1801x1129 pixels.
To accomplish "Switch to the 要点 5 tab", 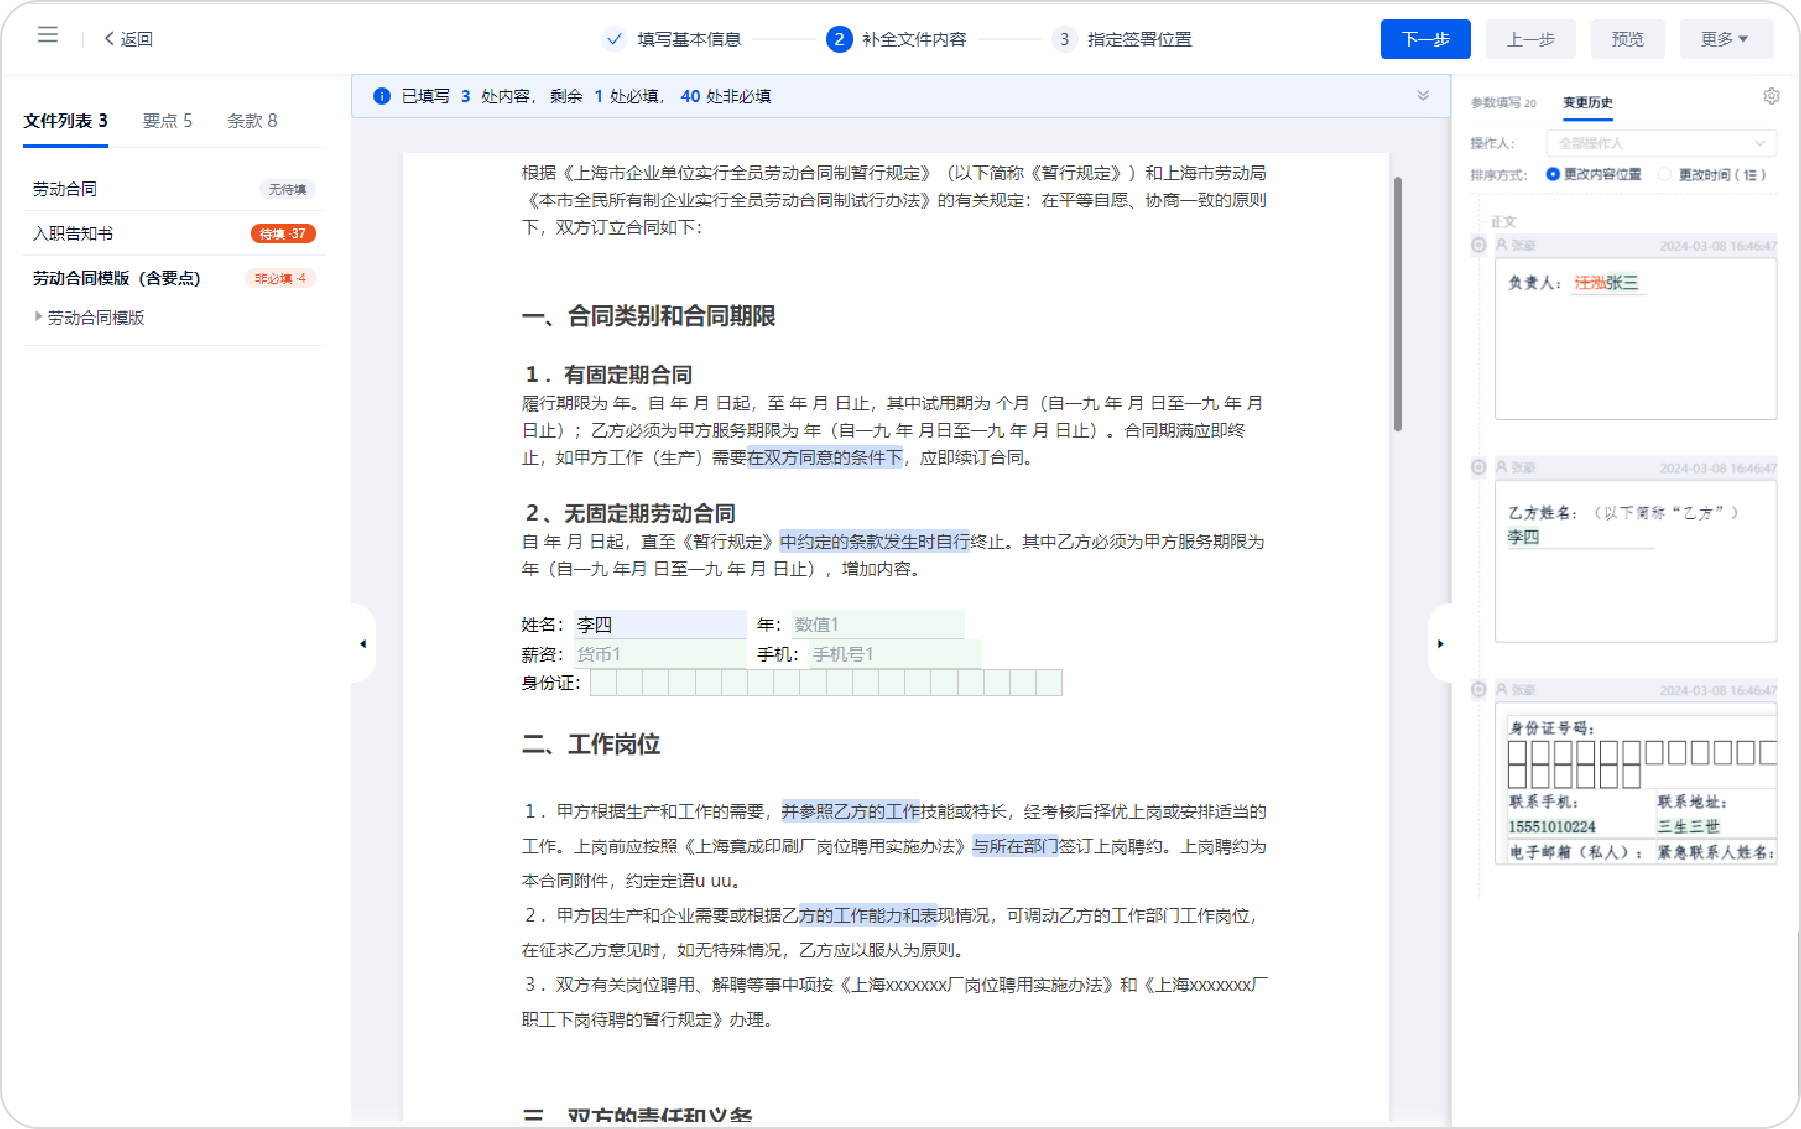I will [x=167, y=121].
